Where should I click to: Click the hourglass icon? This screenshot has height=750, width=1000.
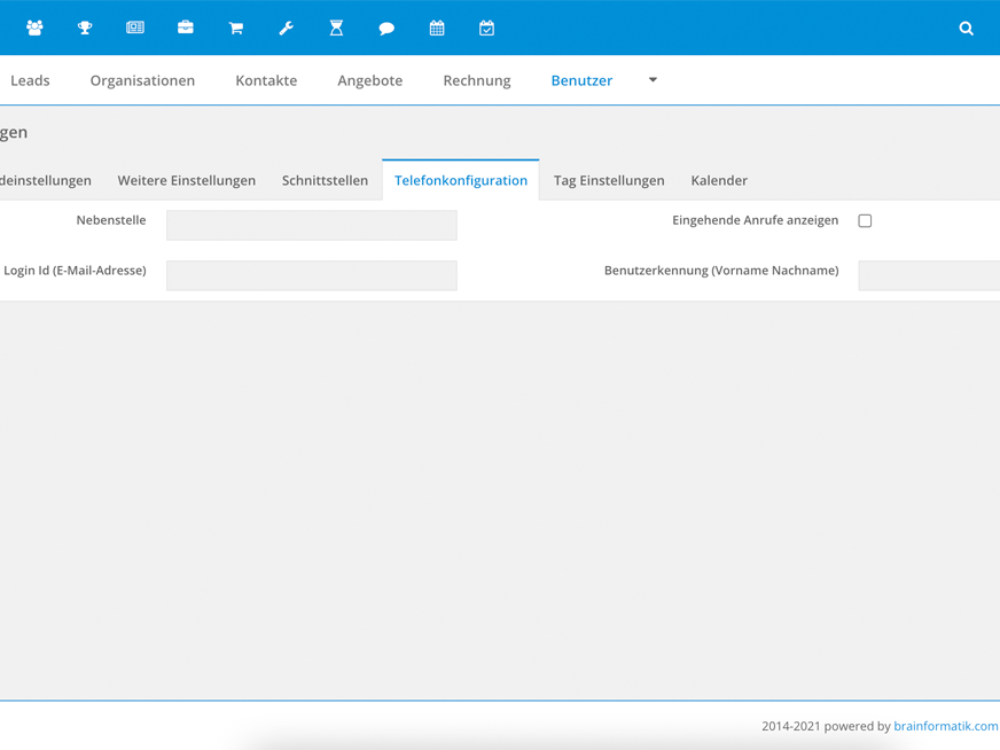pyautogui.click(x=336, y=28)
